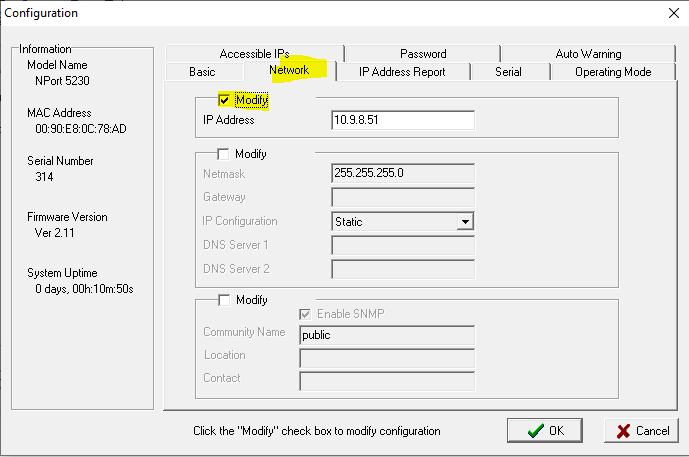This screenshot has height=457, width=689.
Task: Toggle the Enable SNMP checkbox
Action: [x=305, y=314]
